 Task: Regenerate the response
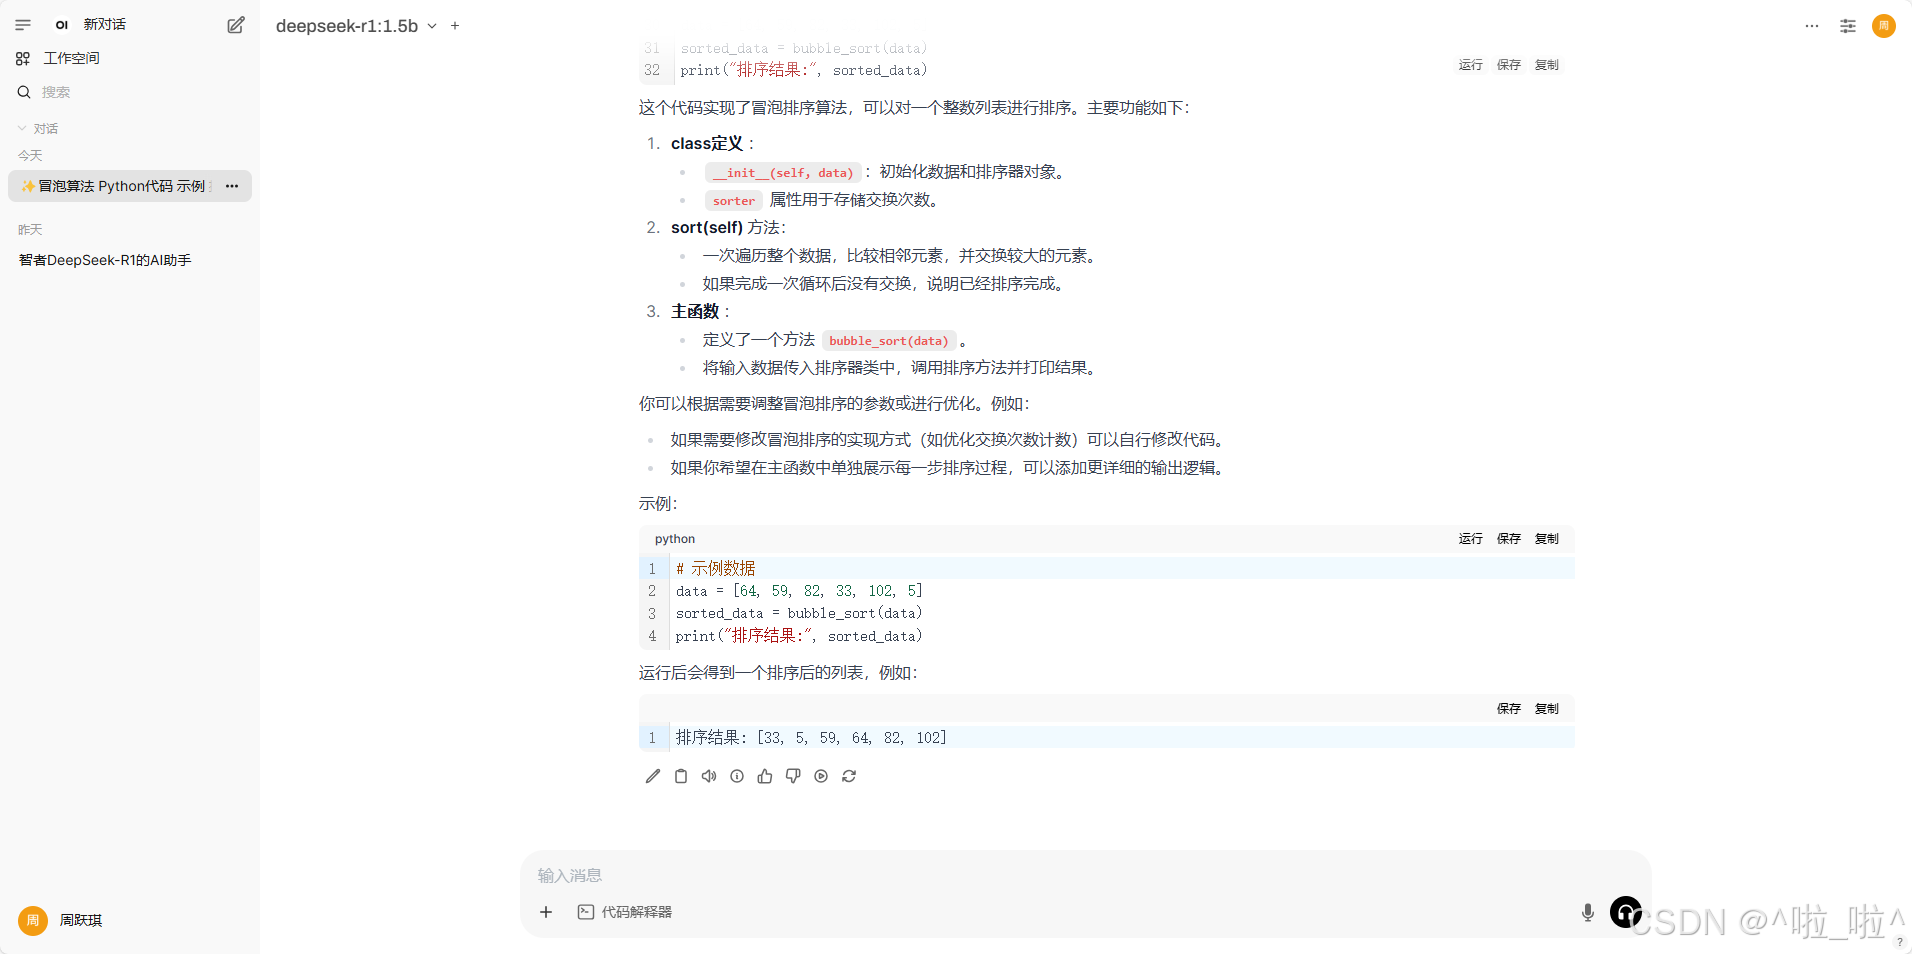(x=849, y=776)
